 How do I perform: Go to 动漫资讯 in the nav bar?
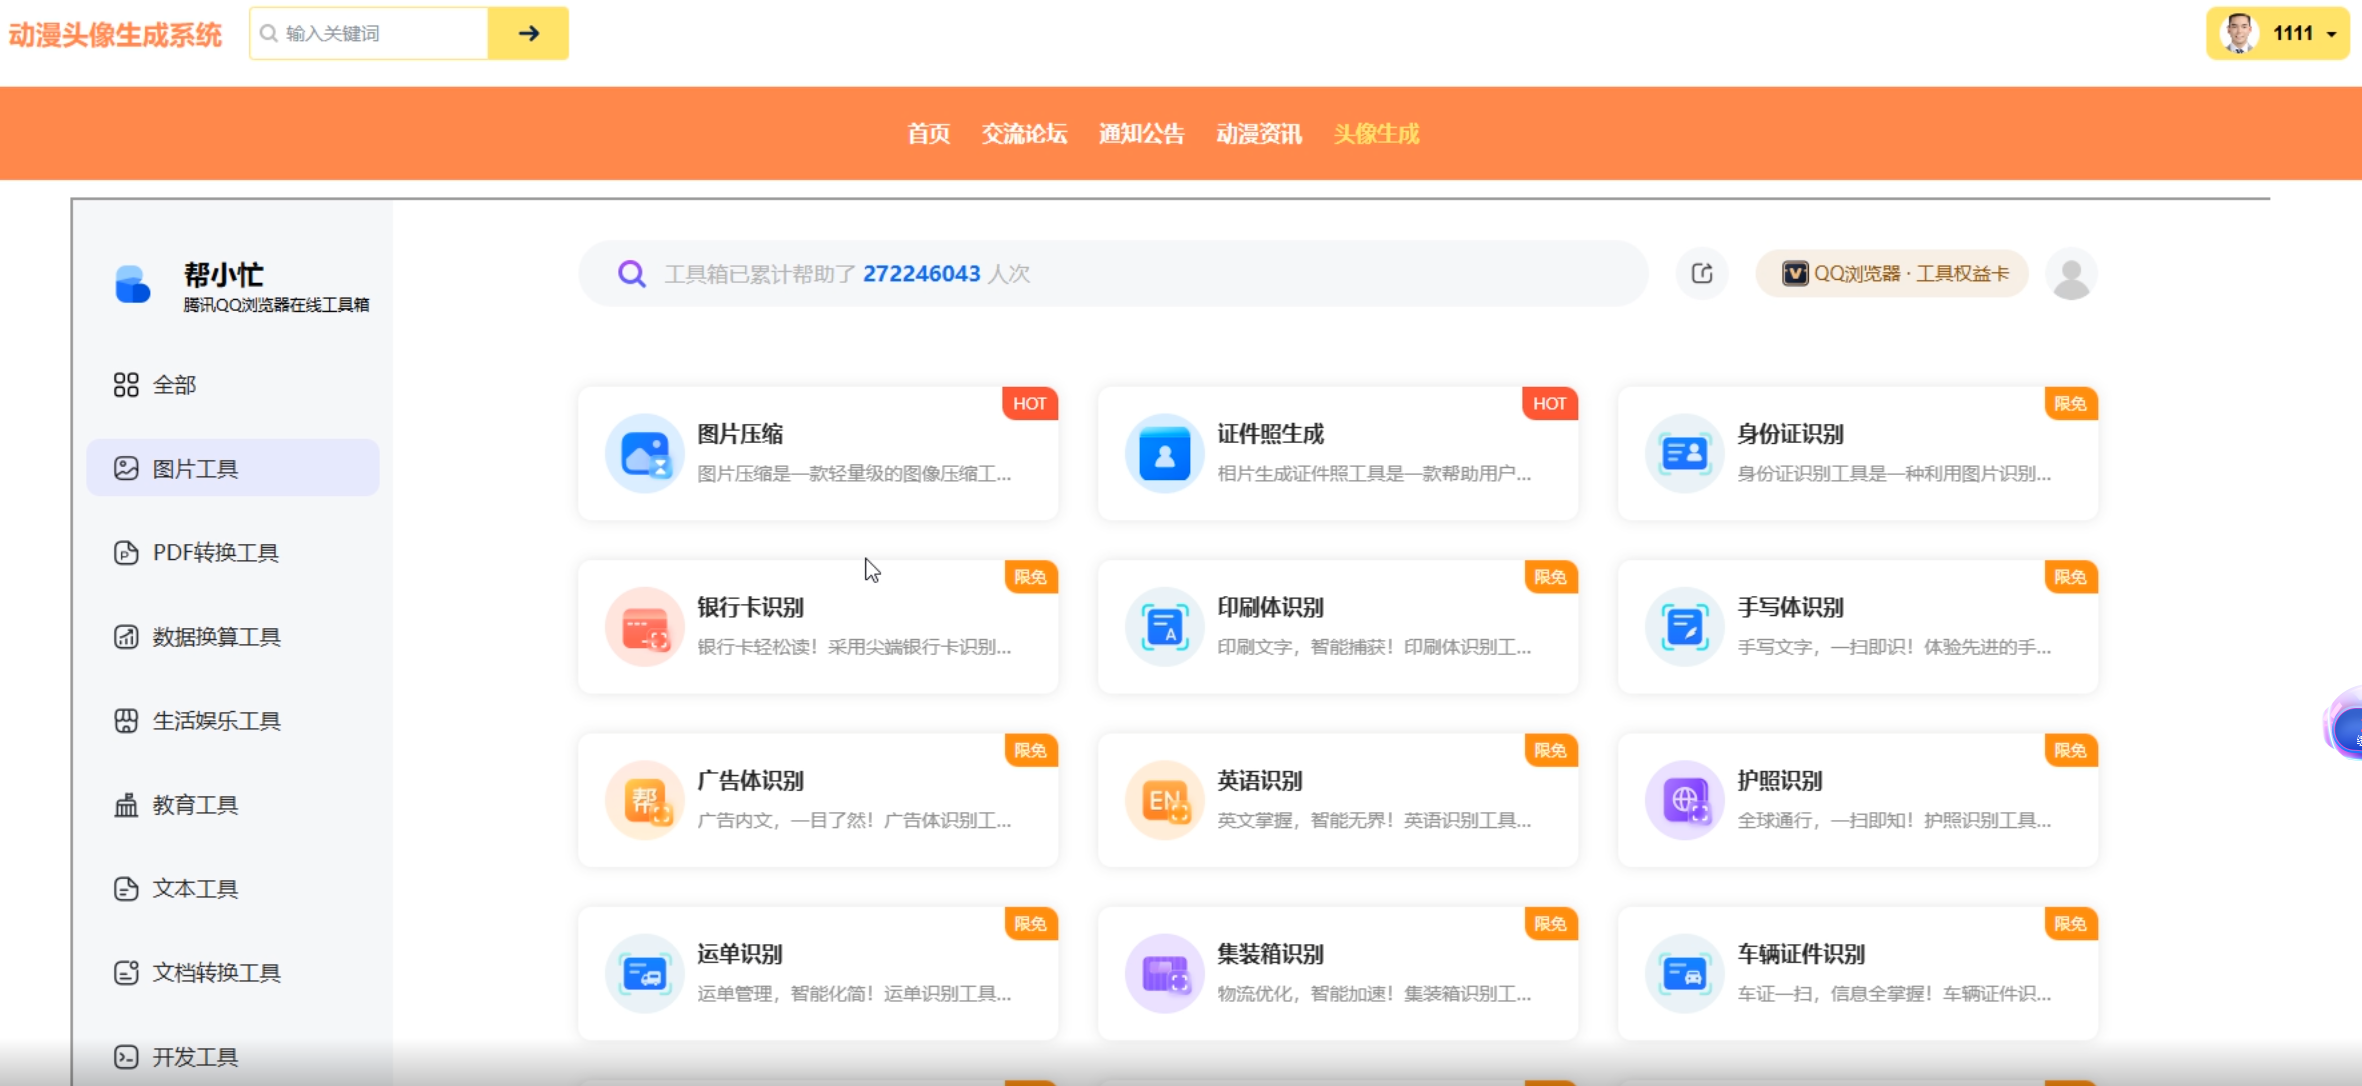1259,134
